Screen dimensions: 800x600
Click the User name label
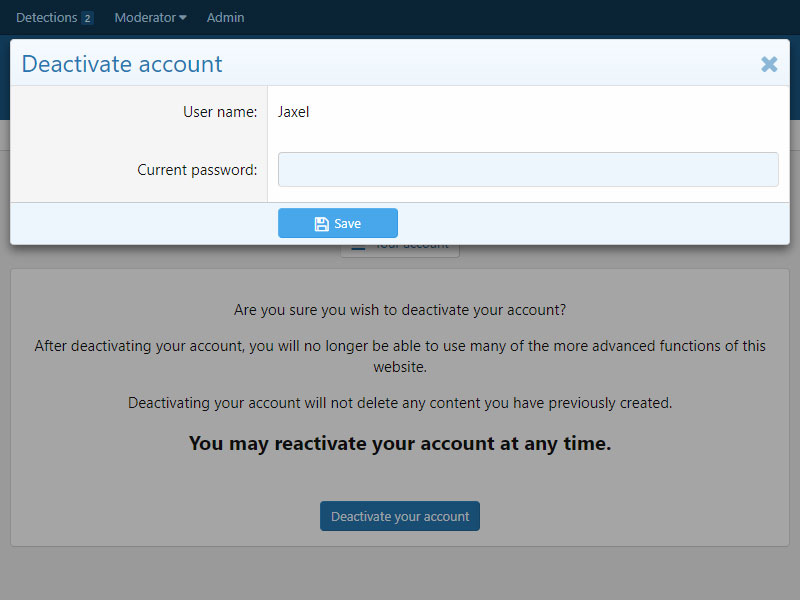pyautogui.click(x=220, y=112)
